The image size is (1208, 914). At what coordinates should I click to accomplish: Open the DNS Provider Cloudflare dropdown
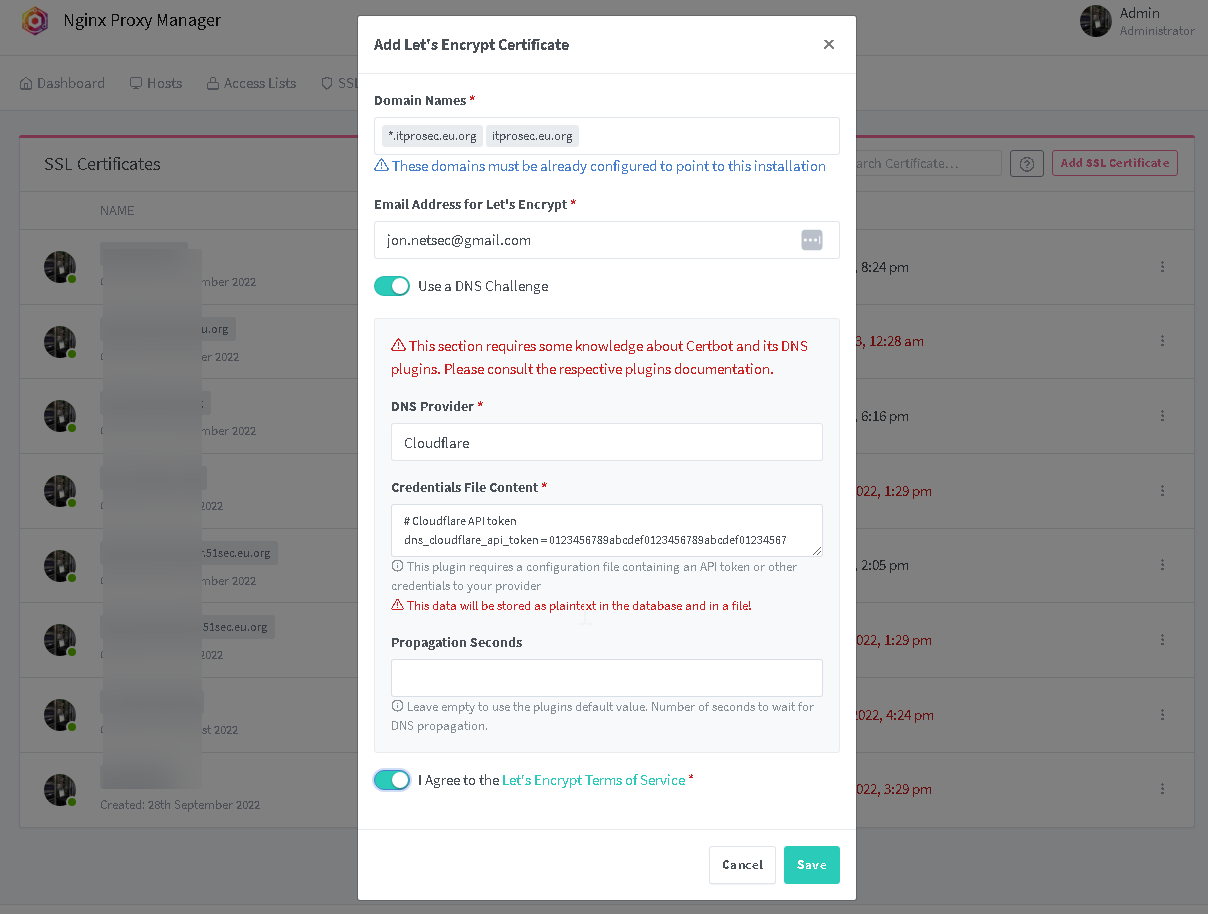[607, 442]
